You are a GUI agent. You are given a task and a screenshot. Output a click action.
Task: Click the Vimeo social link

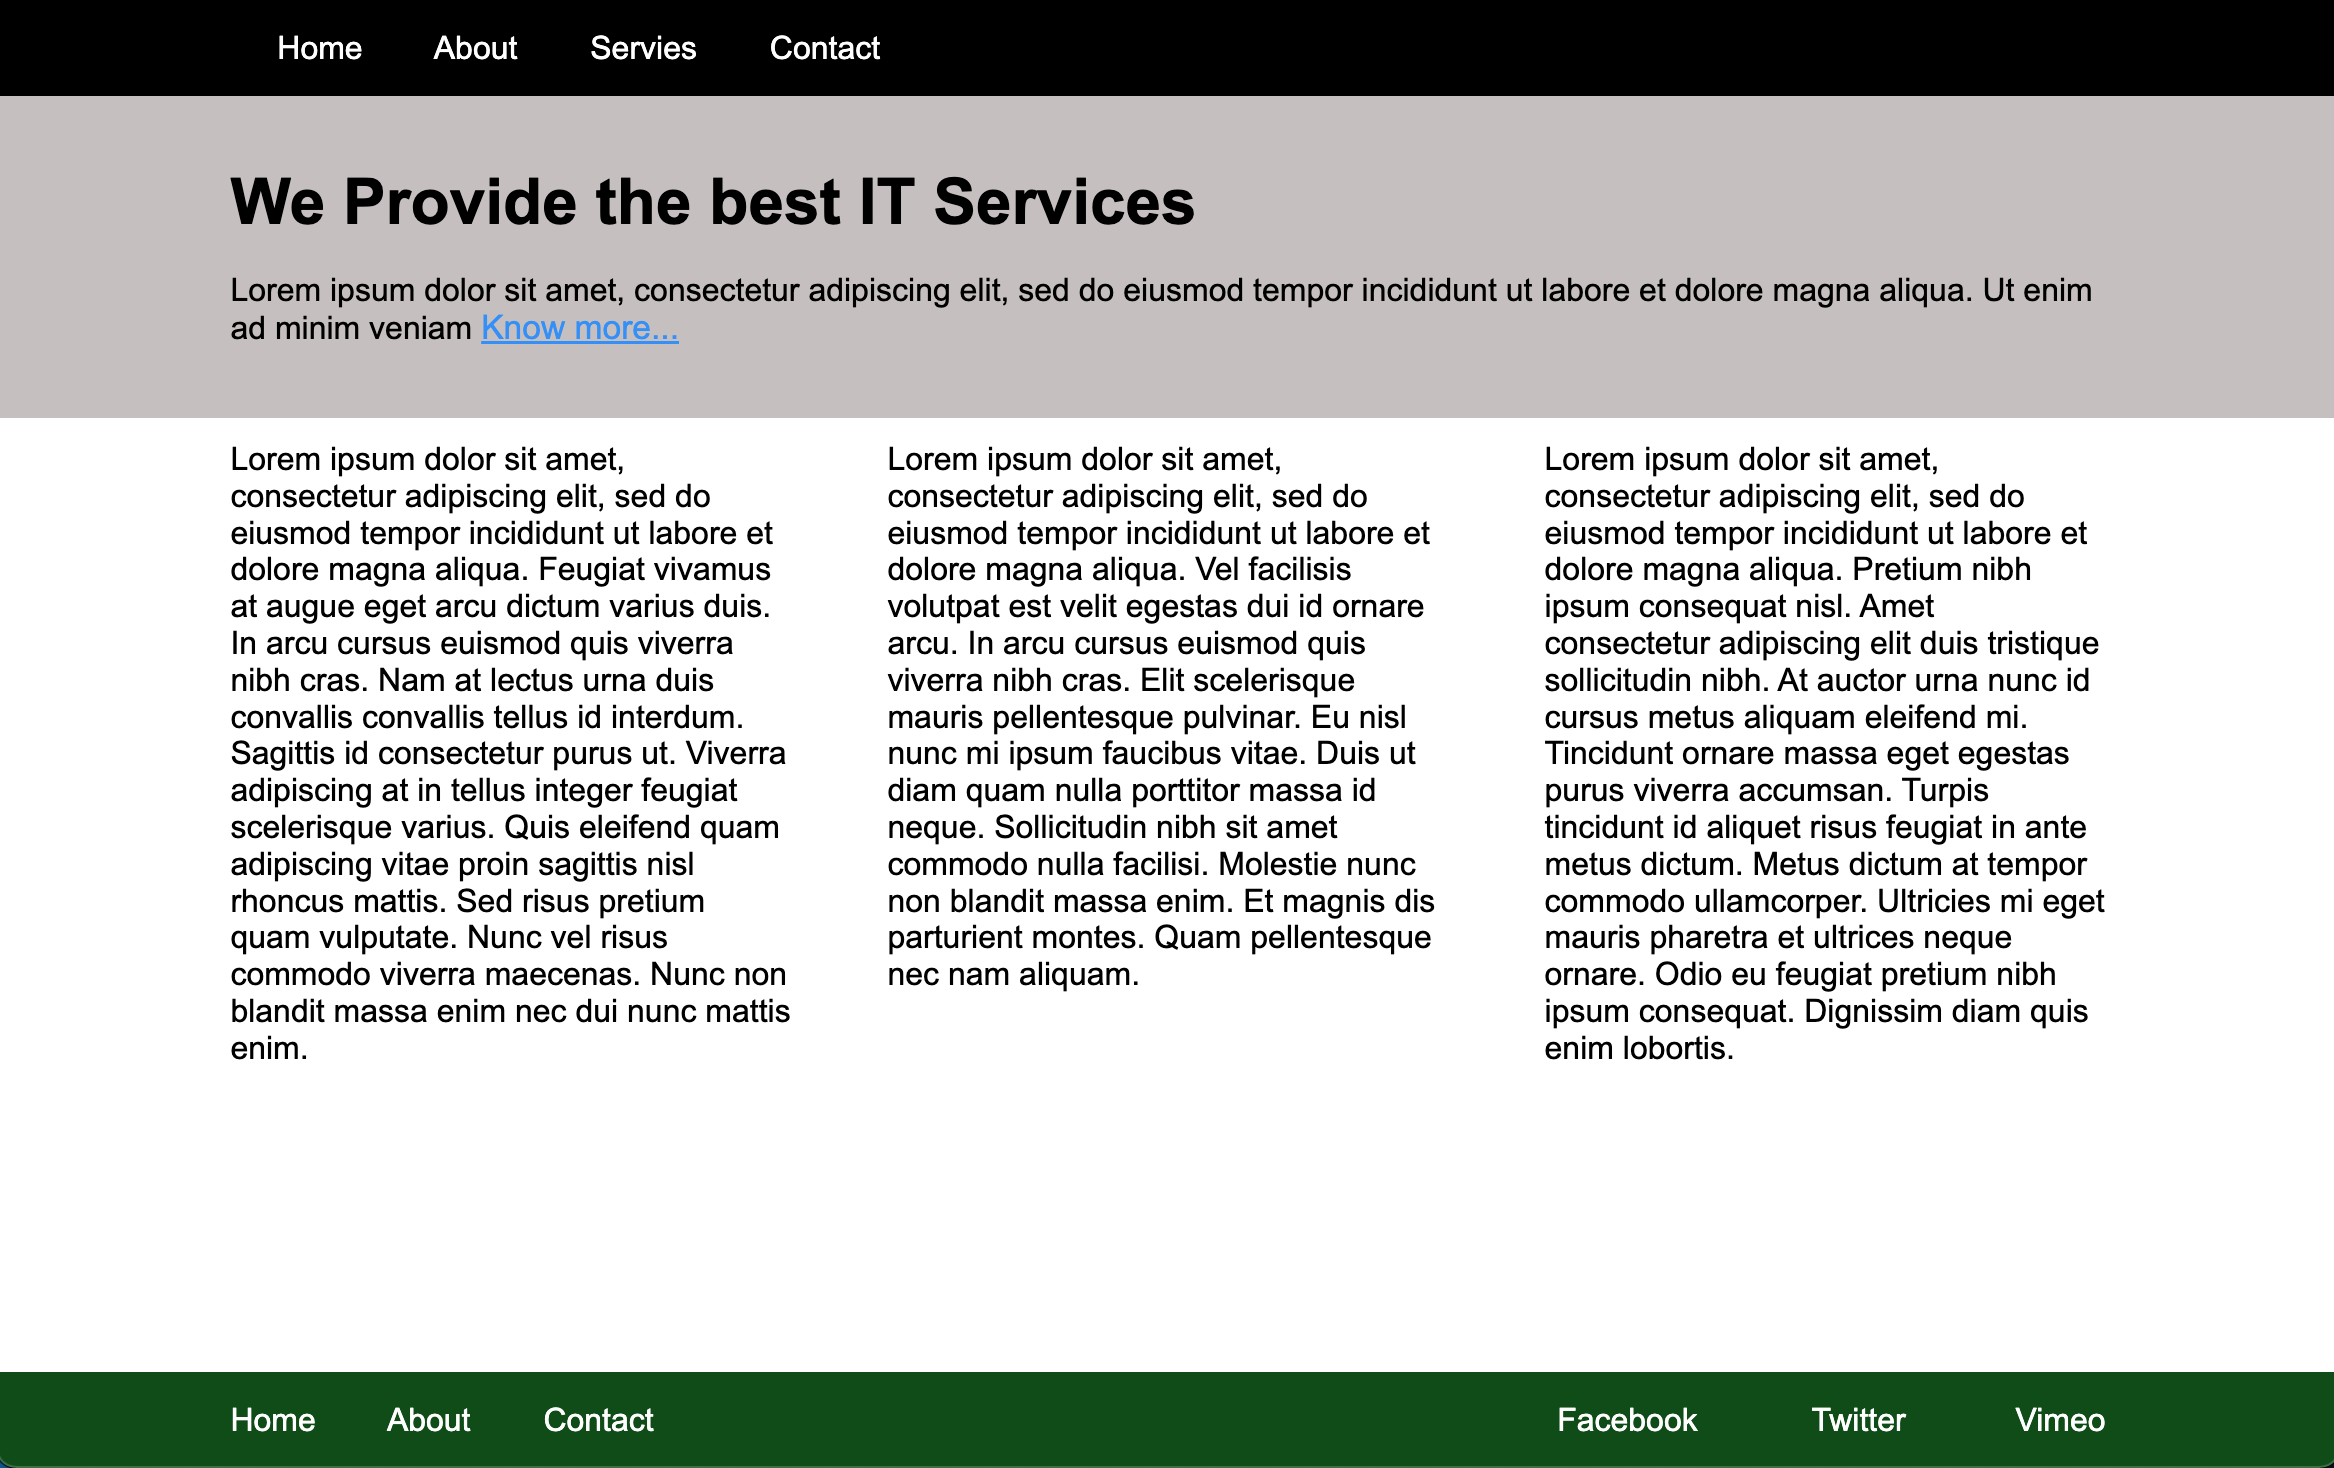tap(2060, 1420)
